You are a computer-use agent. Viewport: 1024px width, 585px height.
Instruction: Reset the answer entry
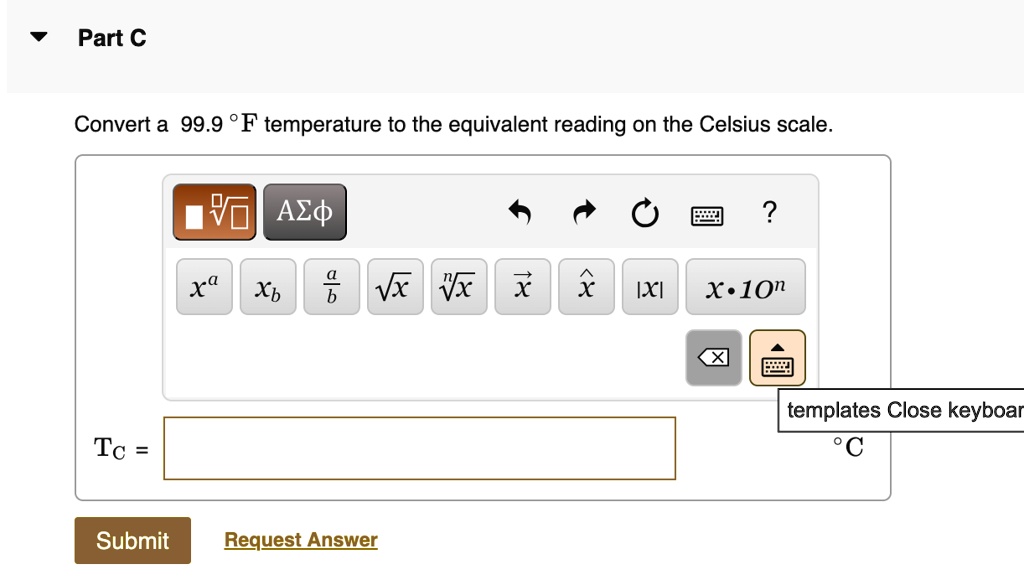(x=645, y=212)
